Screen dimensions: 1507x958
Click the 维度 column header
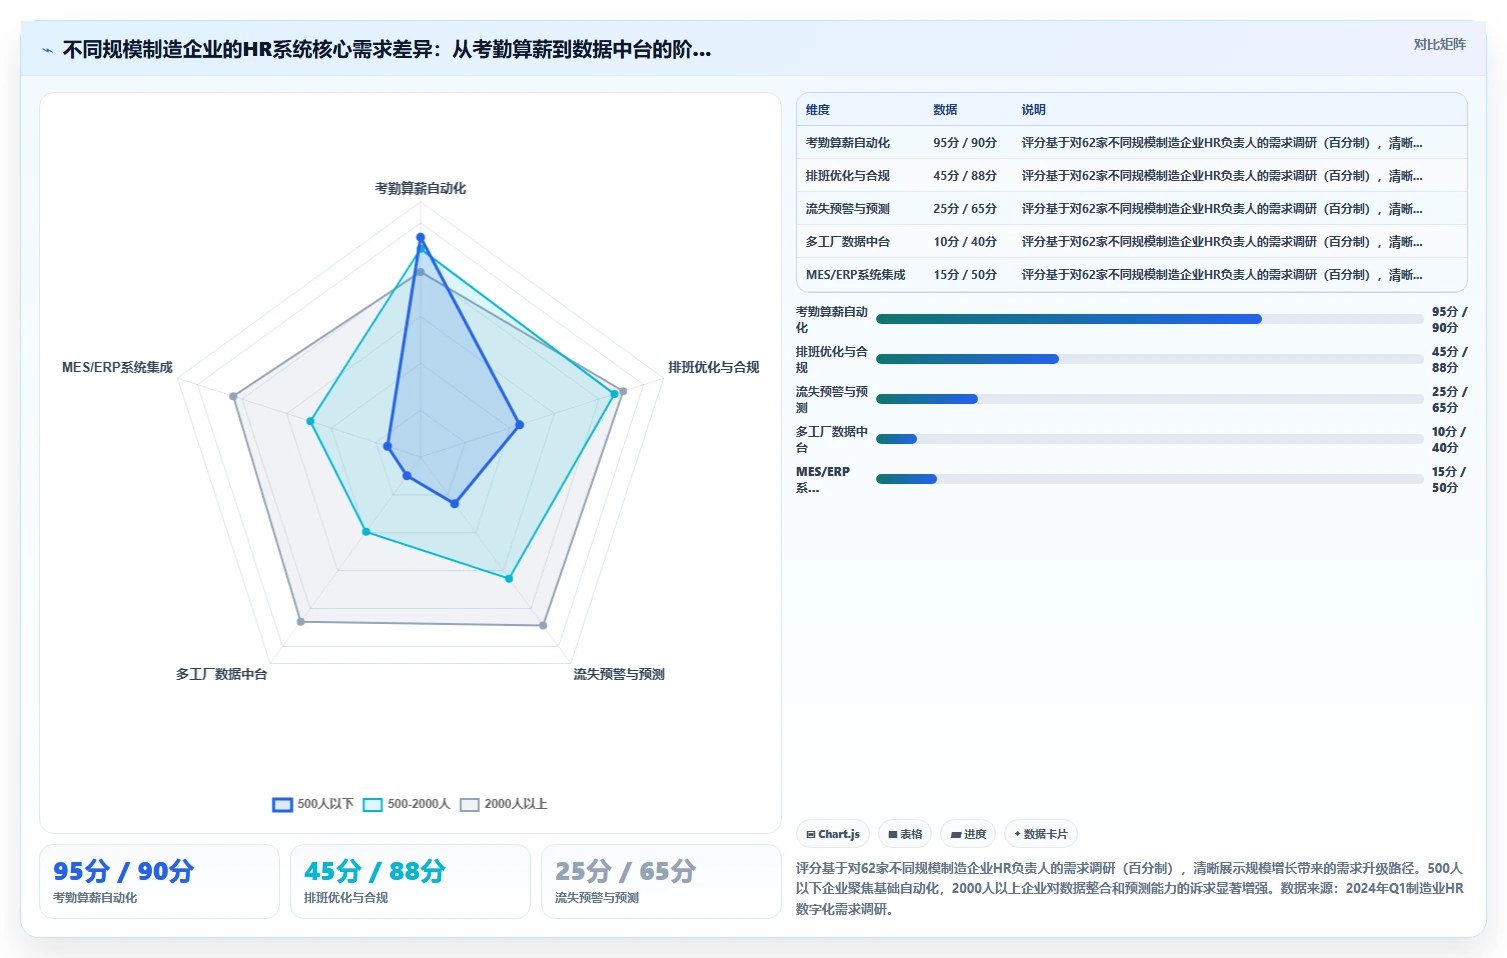(x=818, y=110)
